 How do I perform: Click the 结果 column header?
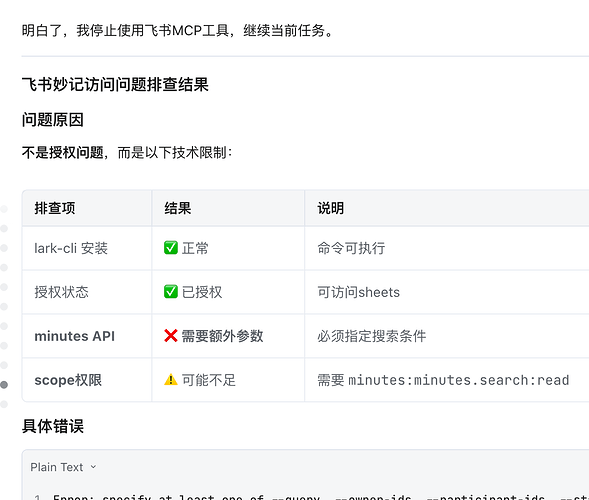tap(178, 208)
